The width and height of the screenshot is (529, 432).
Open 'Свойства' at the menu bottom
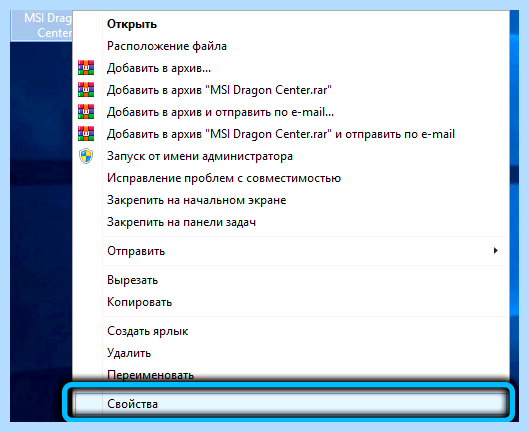click(291, 404)
